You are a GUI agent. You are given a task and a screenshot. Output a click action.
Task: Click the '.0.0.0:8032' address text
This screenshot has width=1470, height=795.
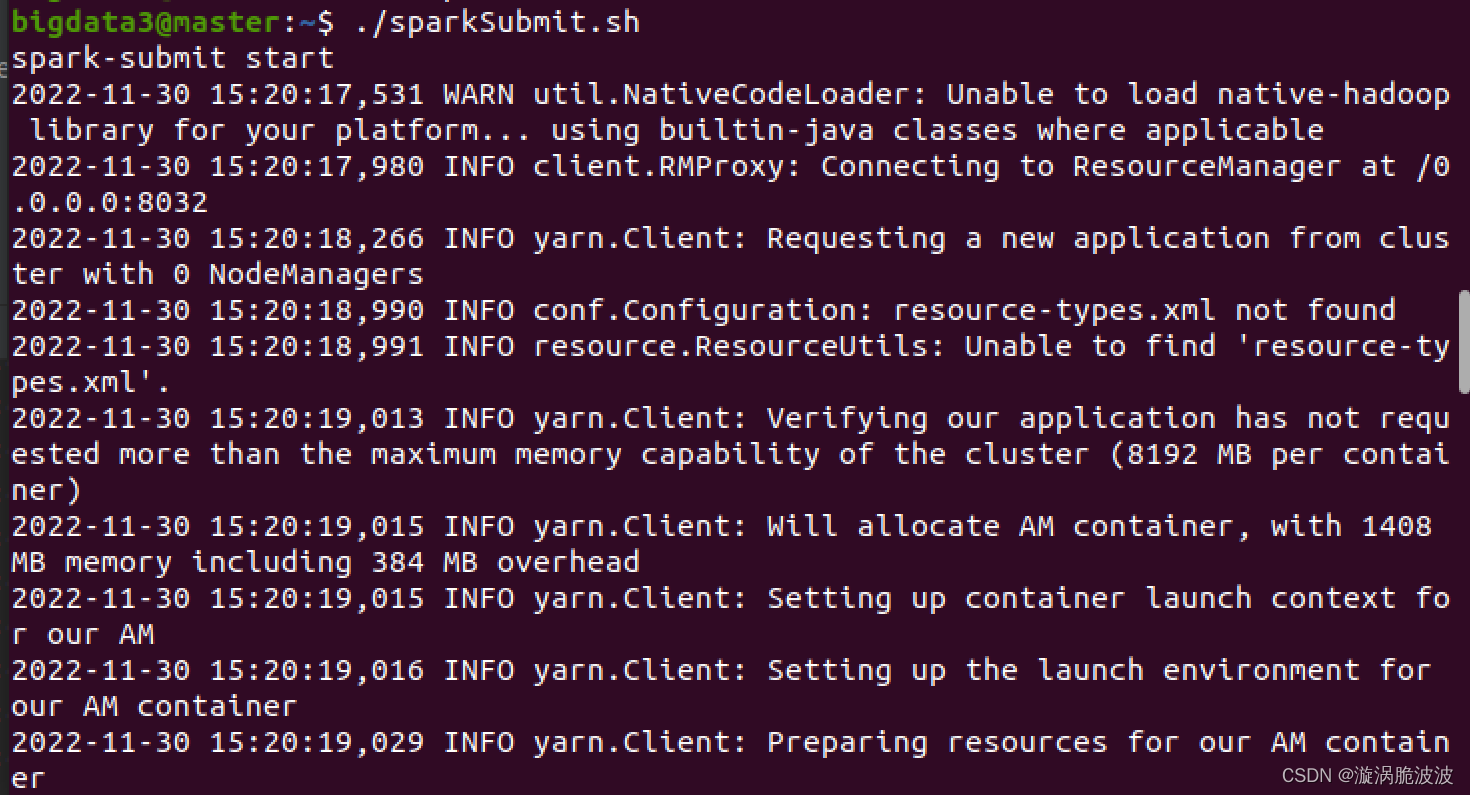pyautogui.click(x=110, y=202)
